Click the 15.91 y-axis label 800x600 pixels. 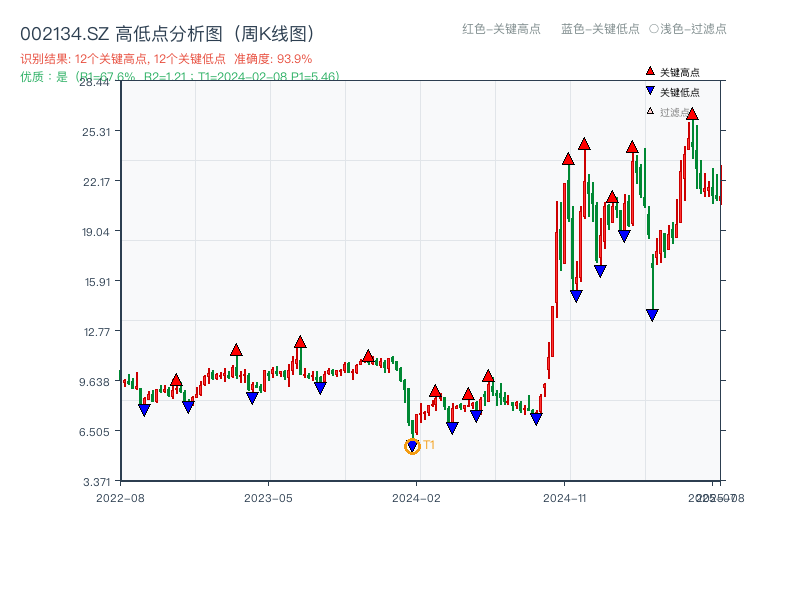pos(97,282)
